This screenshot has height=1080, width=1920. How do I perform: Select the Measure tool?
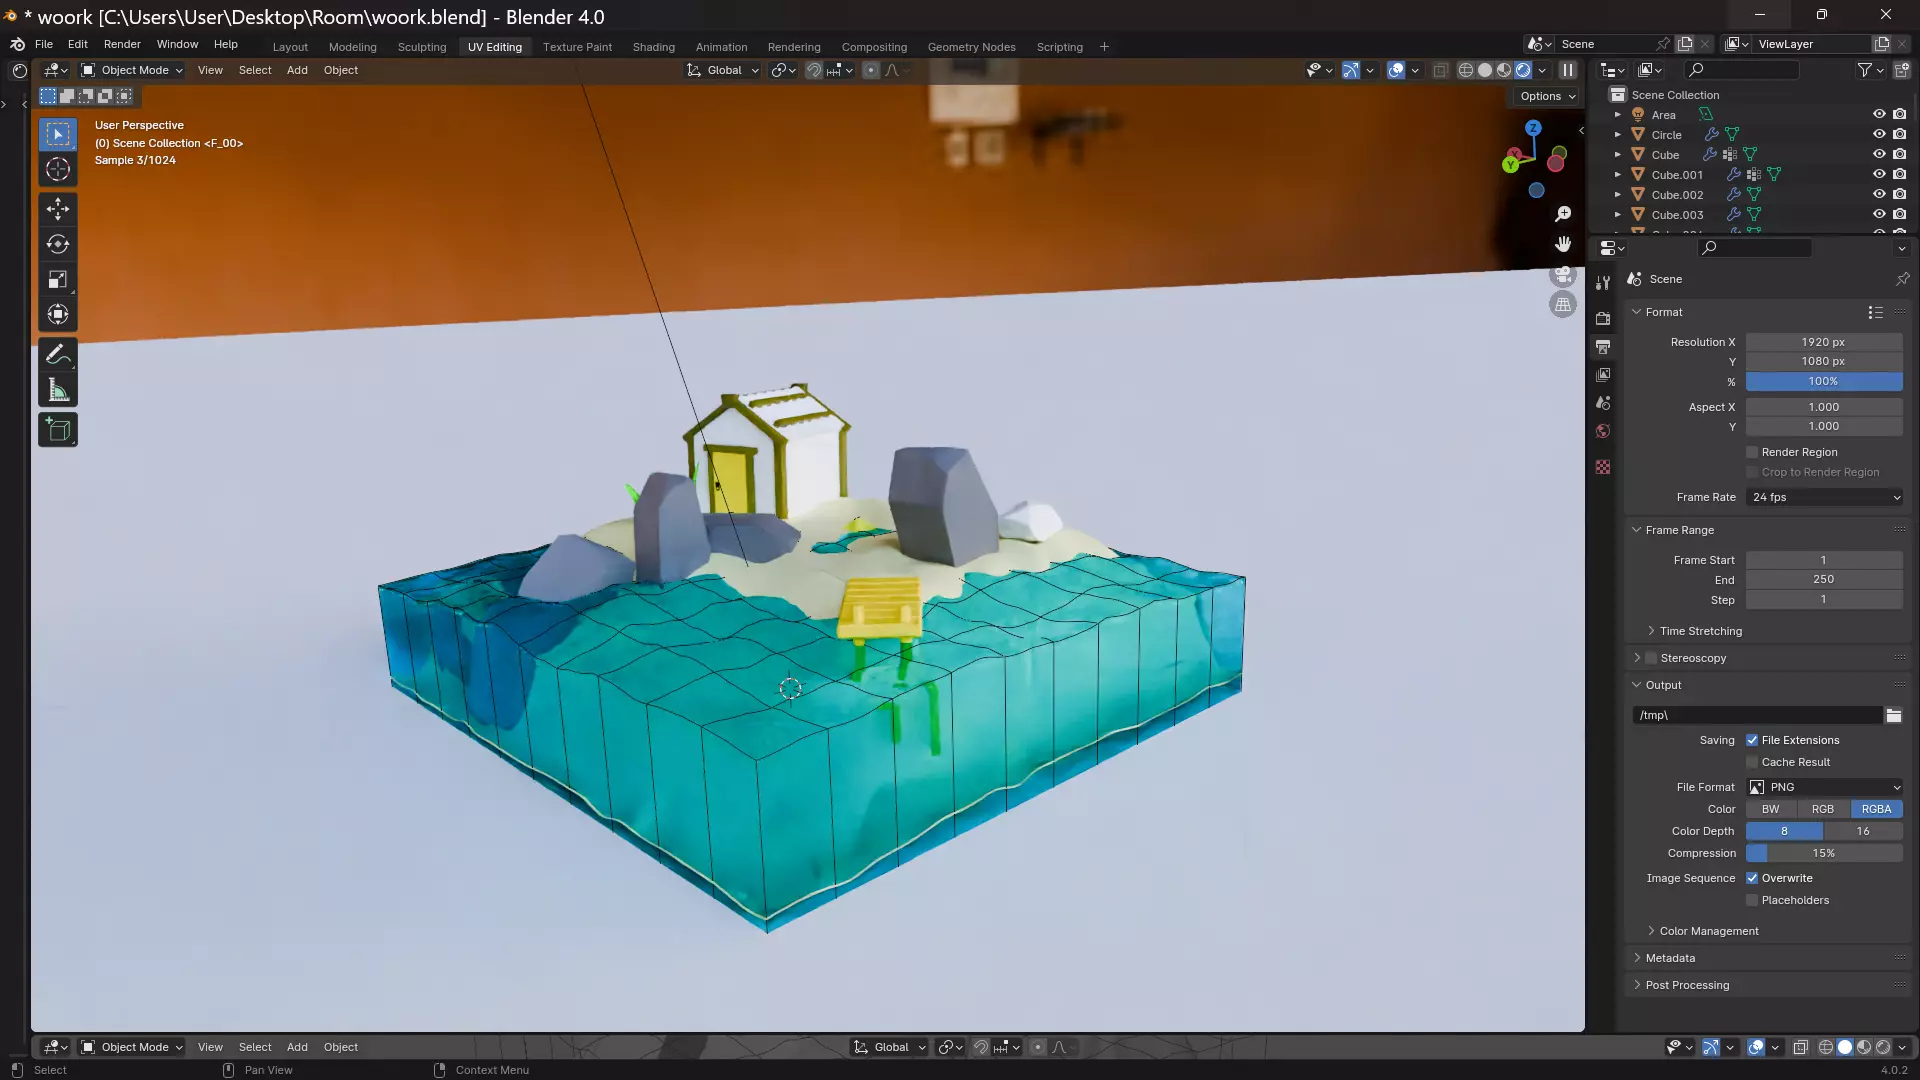[x=58, y=390]
